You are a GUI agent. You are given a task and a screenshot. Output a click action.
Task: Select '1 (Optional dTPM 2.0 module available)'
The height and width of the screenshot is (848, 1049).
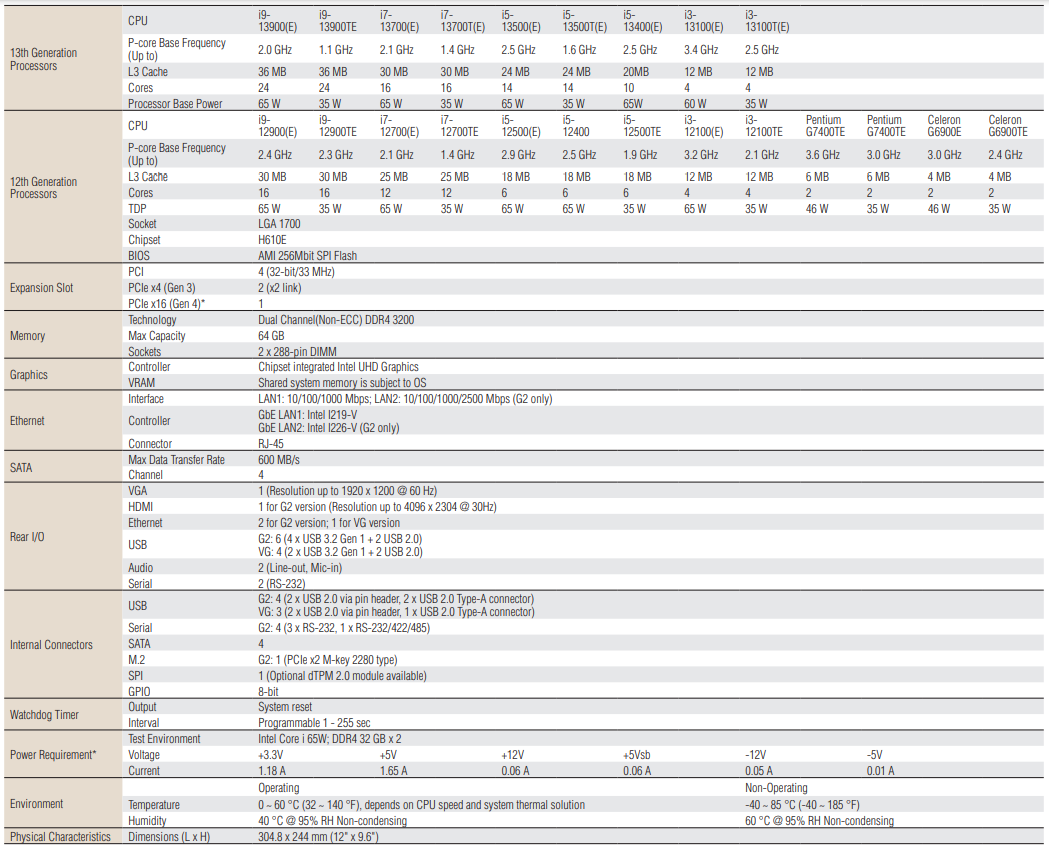pyautogui.click(x=343, y=676)
